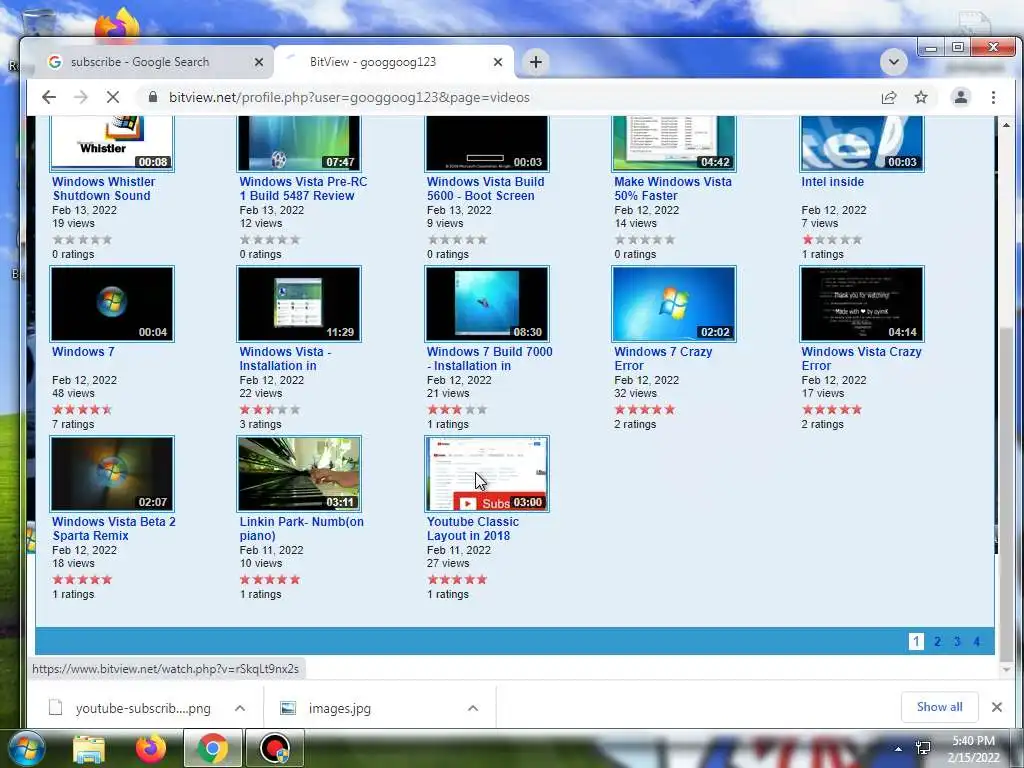Click the lock icon in the address bar
The image size is (1024, 768).
[x=153, y=97]
